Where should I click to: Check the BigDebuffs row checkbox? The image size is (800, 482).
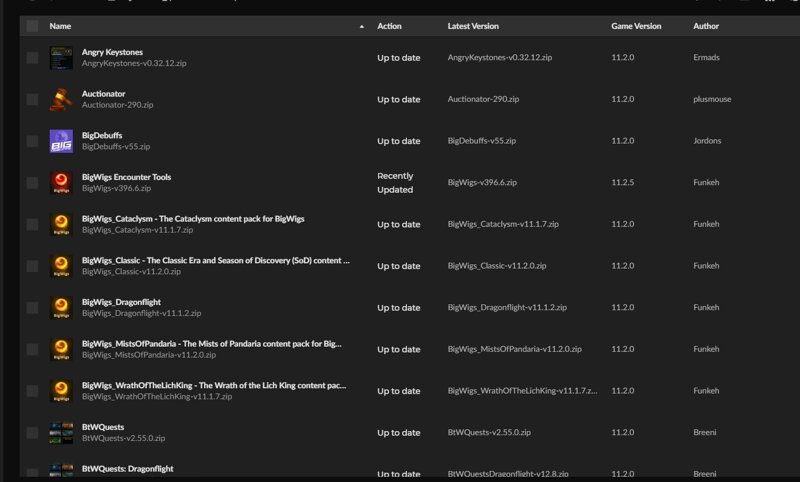coord(32,141)
